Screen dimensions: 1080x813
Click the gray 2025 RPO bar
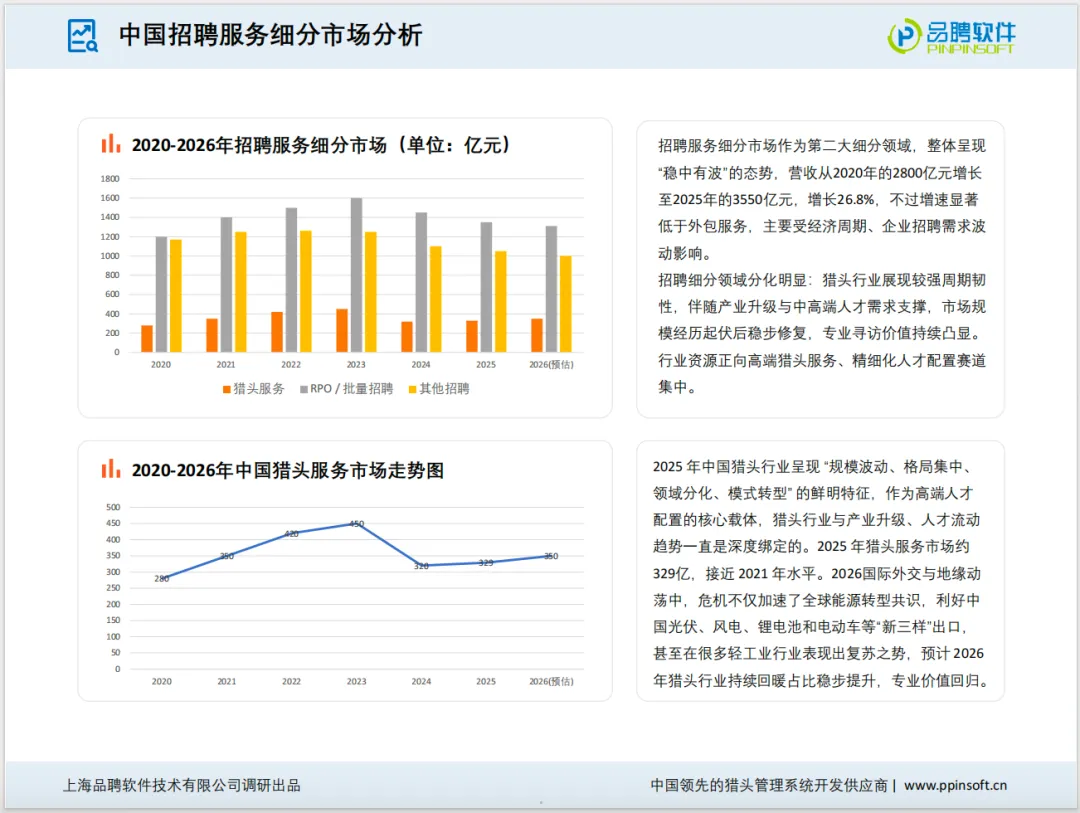(x=486, y=287)
